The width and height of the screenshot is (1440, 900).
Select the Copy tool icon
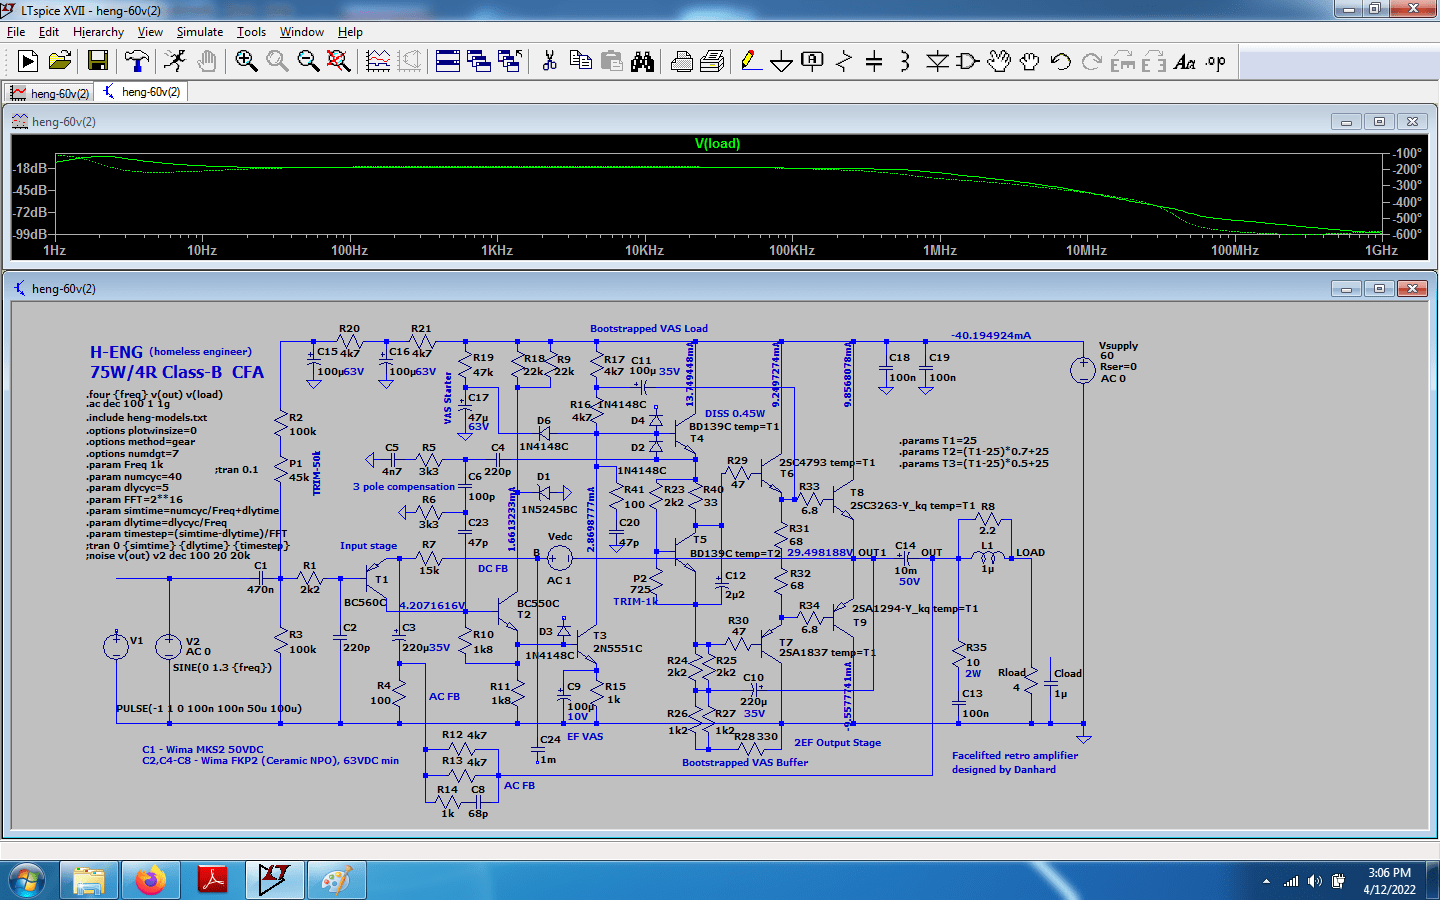tap(580, 62)
